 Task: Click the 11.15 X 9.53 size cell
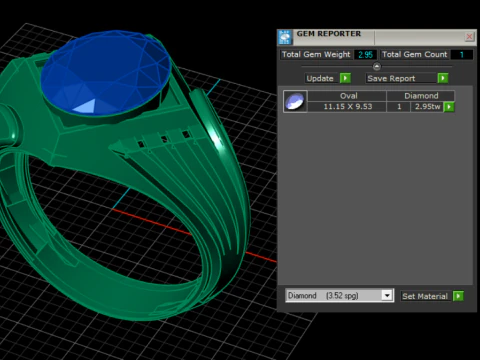(347, 107)
